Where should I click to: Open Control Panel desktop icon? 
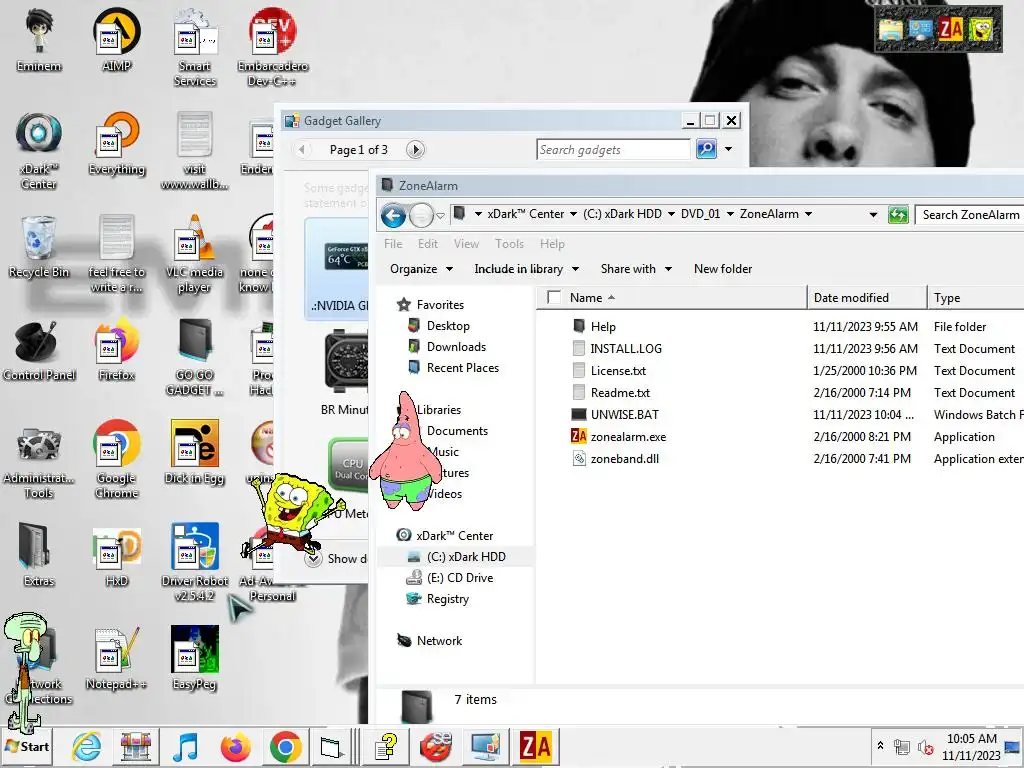[x=39, y=350]
